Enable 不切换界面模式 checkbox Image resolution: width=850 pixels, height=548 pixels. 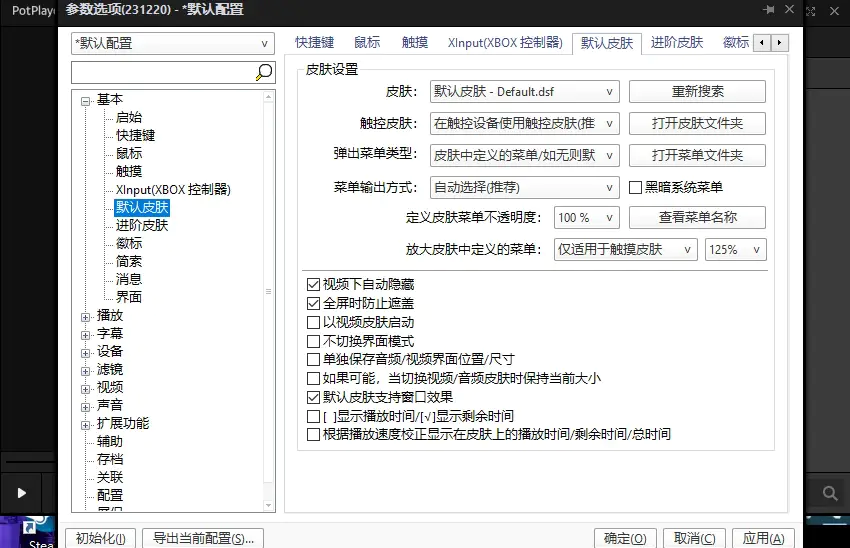(x=313, y=341)
